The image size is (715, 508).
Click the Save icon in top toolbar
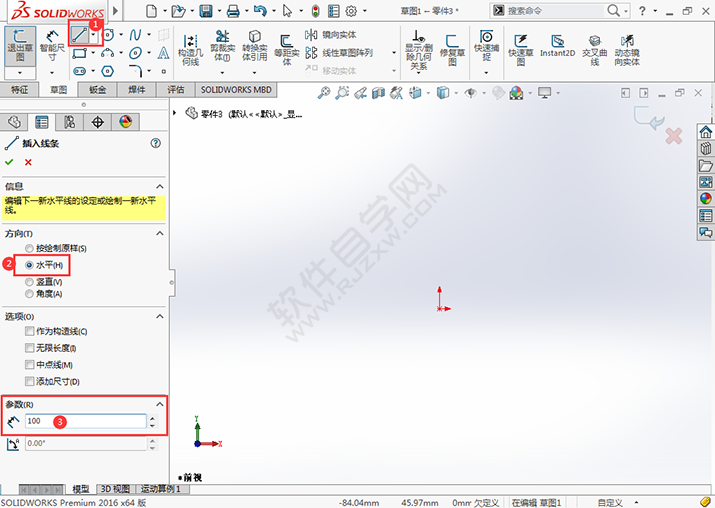pos(206,11)
